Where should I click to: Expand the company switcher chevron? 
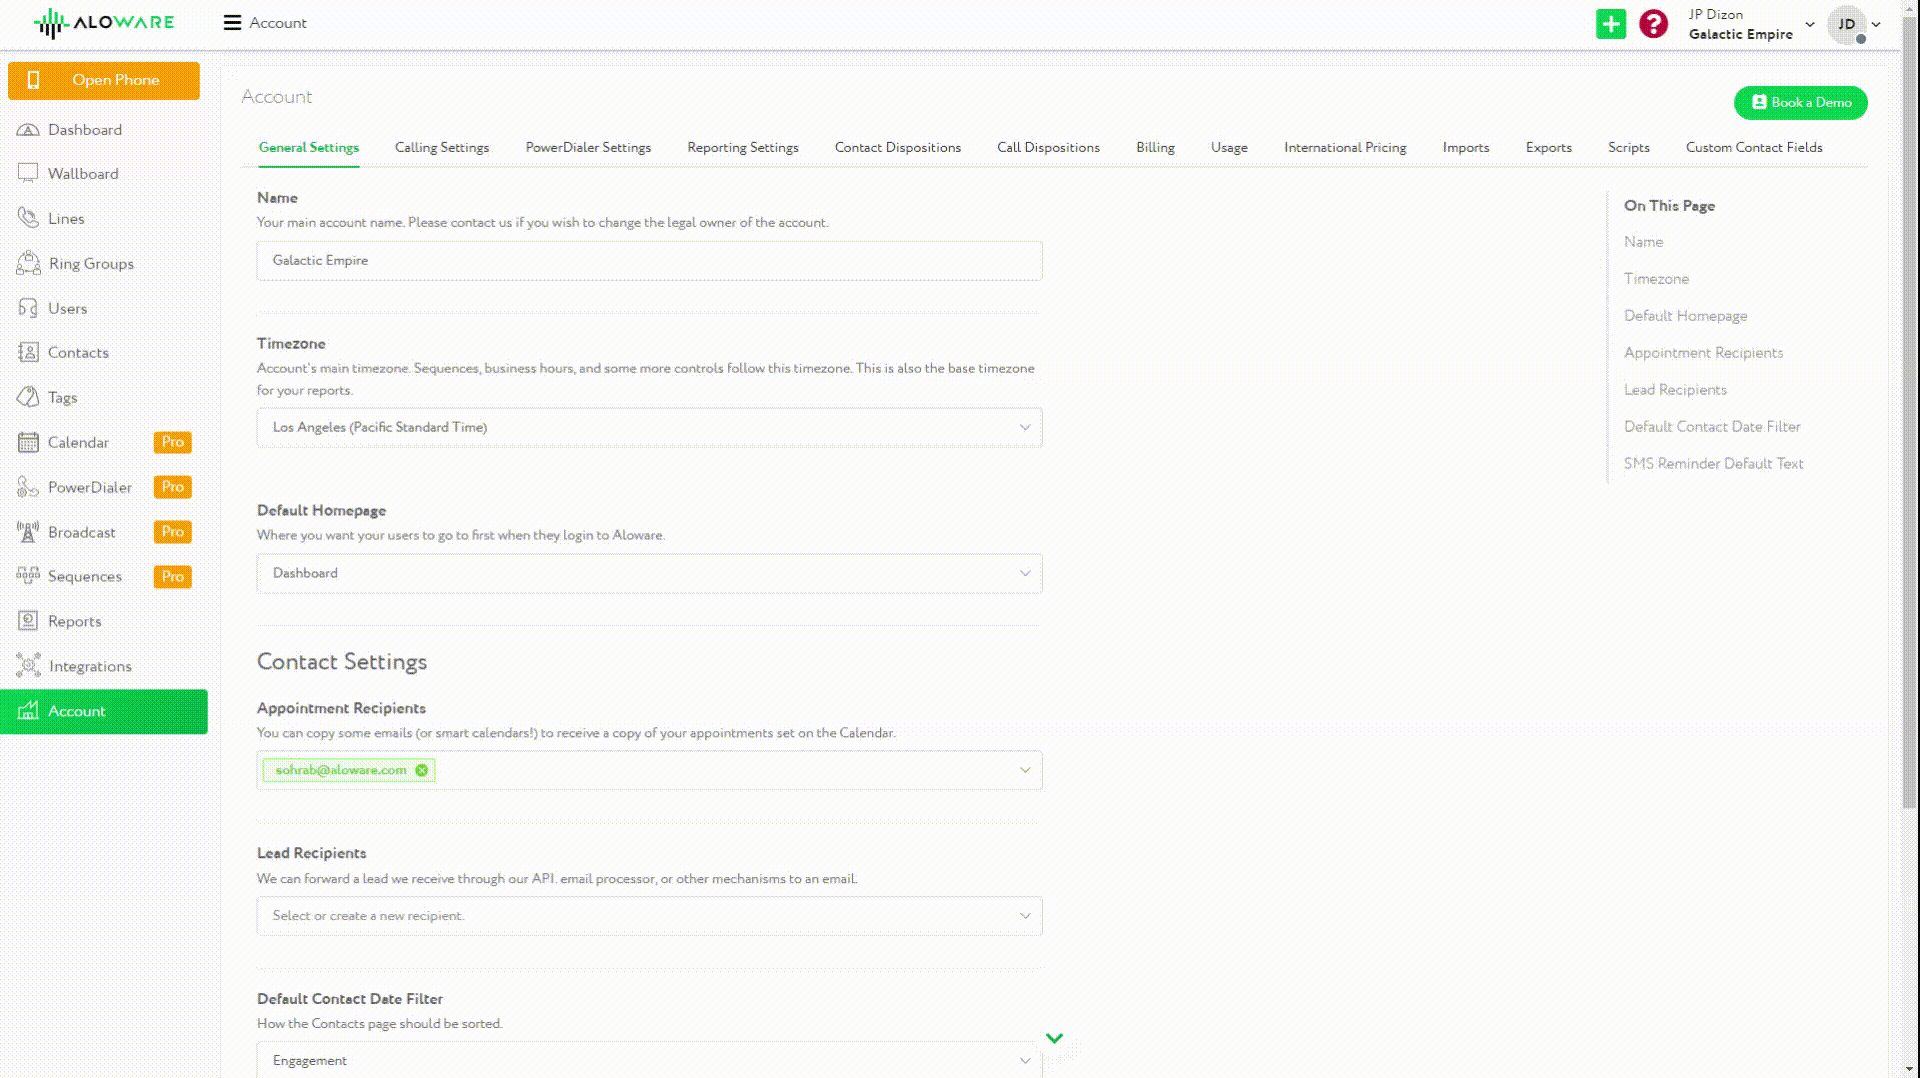coord(1810,24)
